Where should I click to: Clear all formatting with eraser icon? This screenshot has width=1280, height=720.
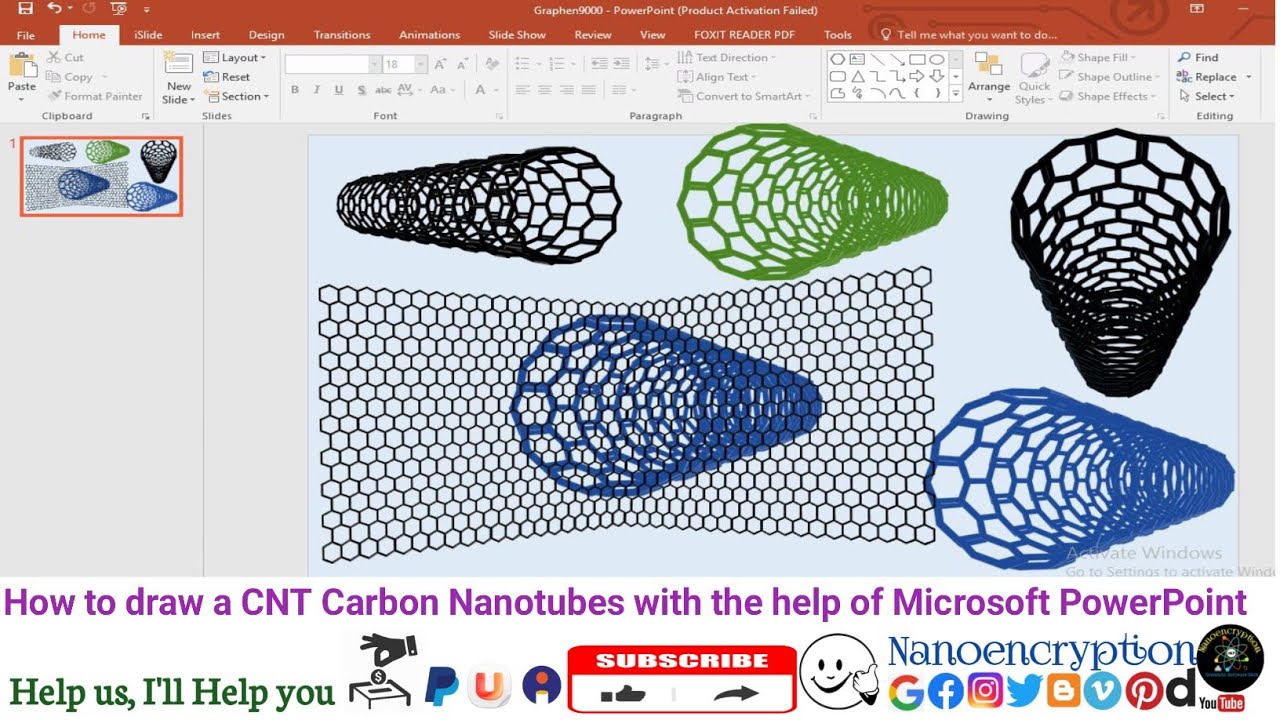click(x=492, y=64)
